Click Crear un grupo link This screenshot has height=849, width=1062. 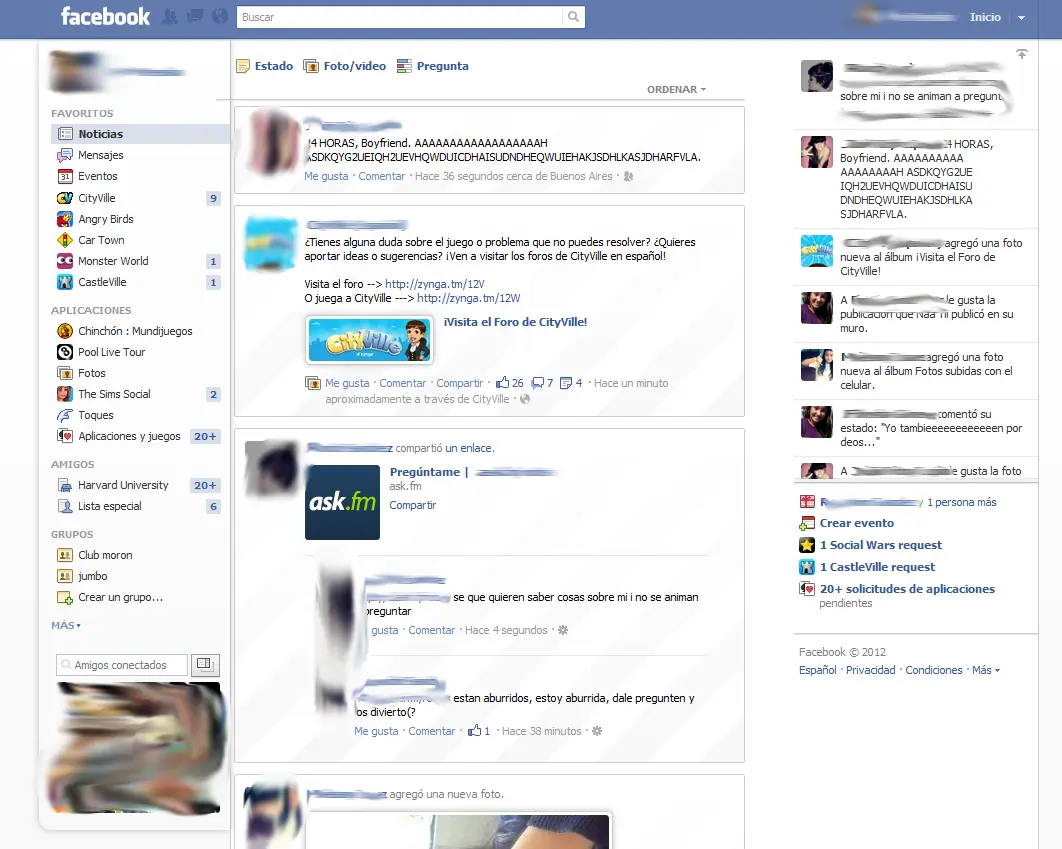pos(120,597)
